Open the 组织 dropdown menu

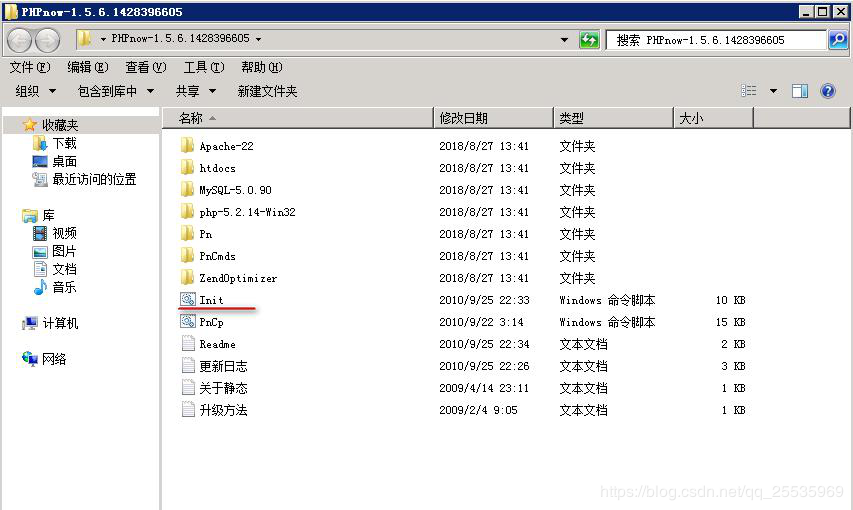pos(35,91)
